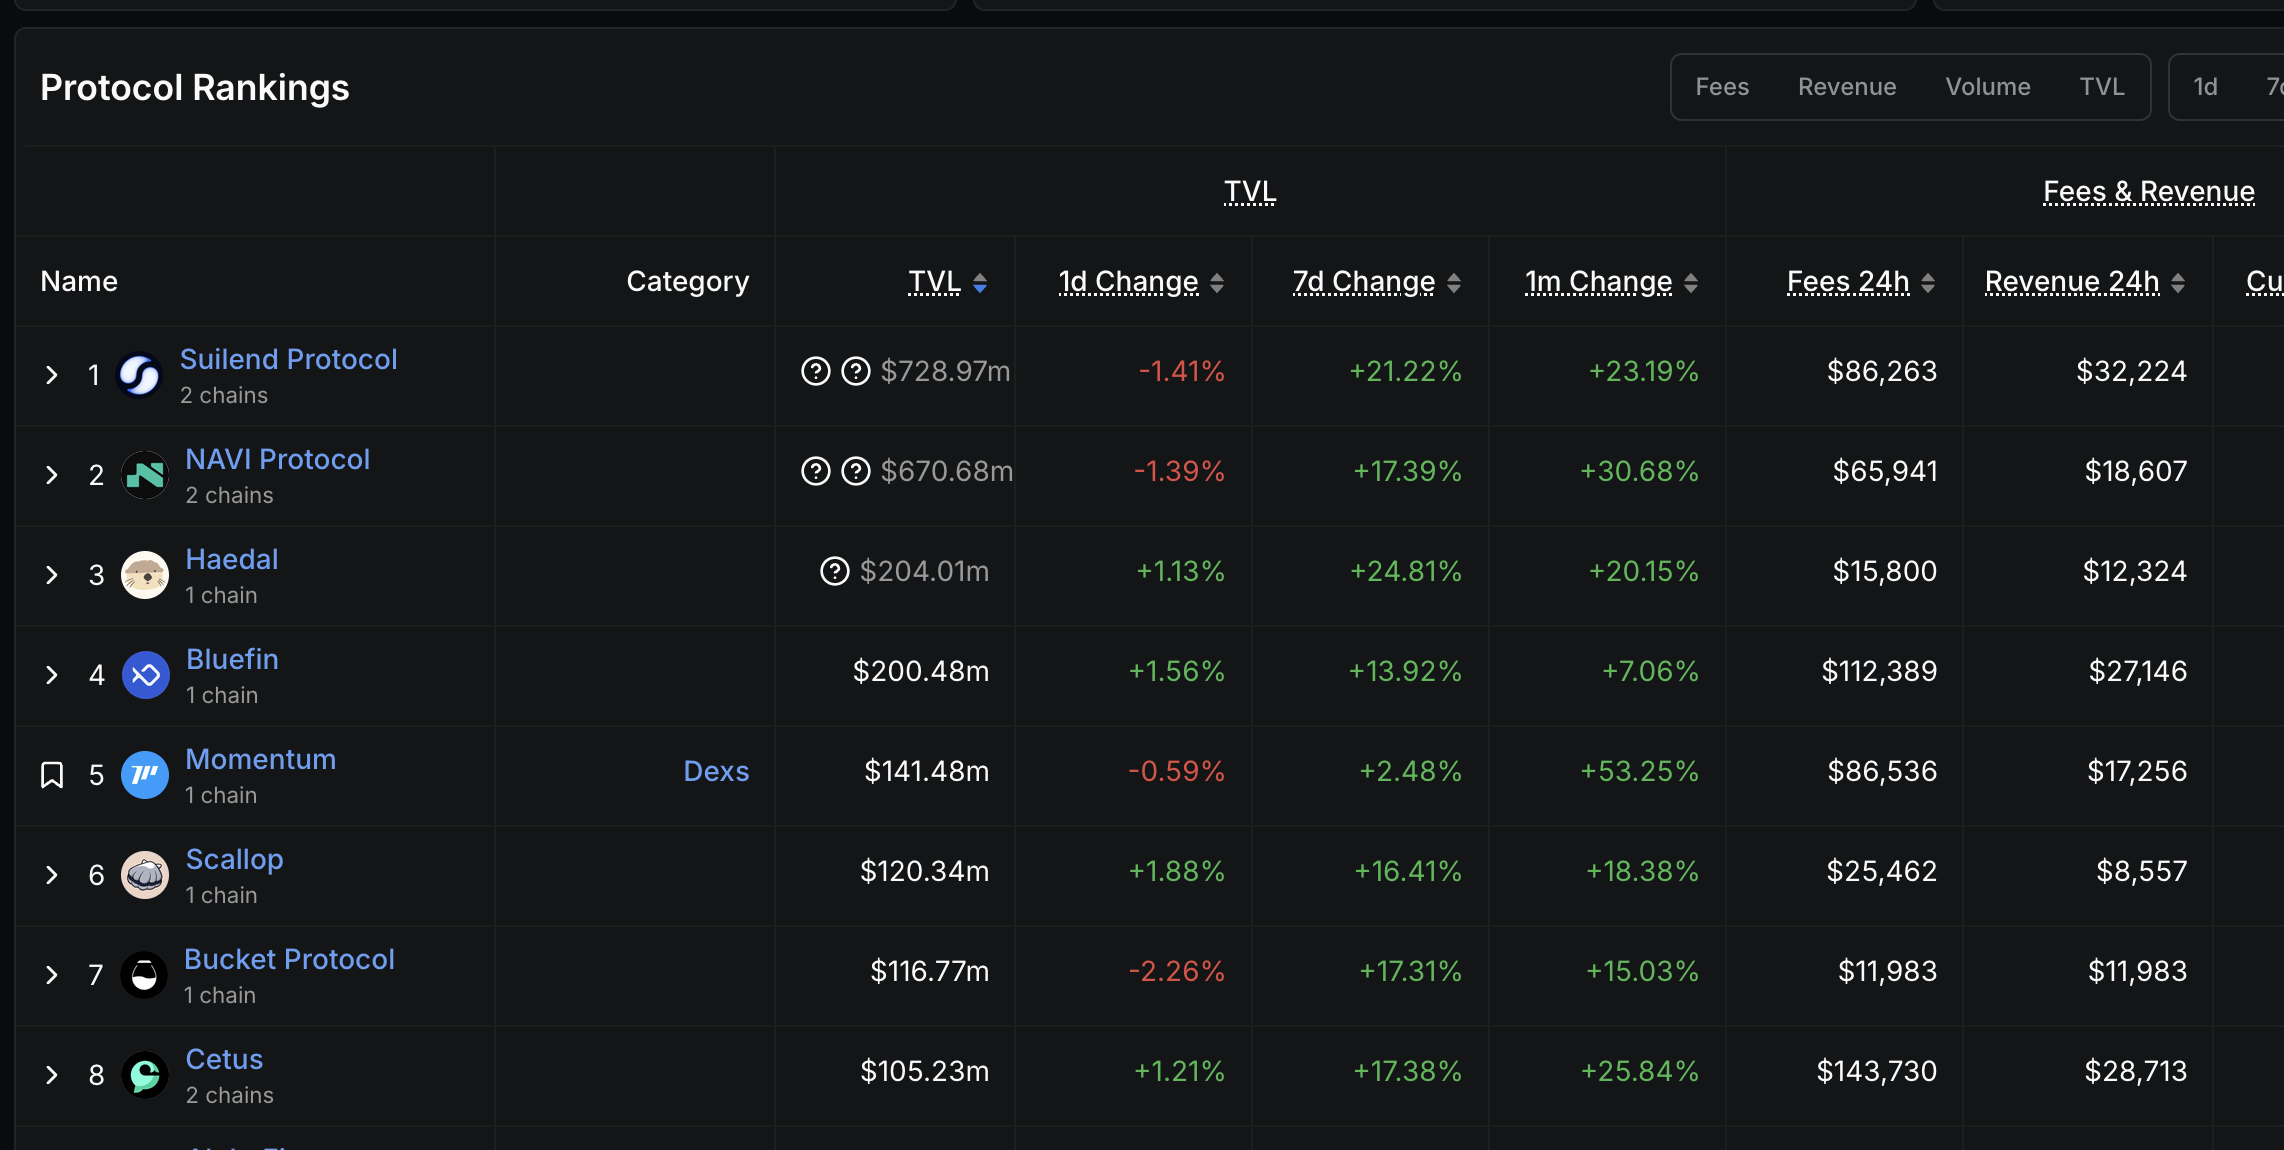Select the Fees tab in rankings filter
The image size is (2284, 1150).
point(1722,87)
